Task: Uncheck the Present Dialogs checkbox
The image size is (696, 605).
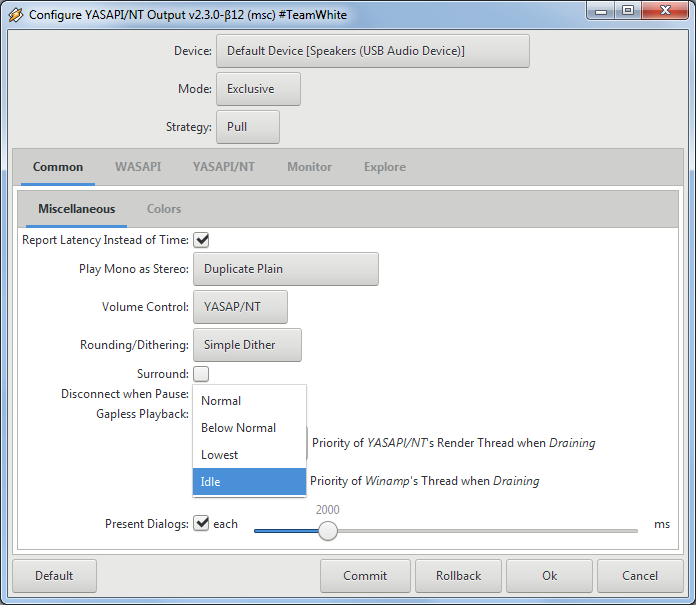Action: coord(201,523)
